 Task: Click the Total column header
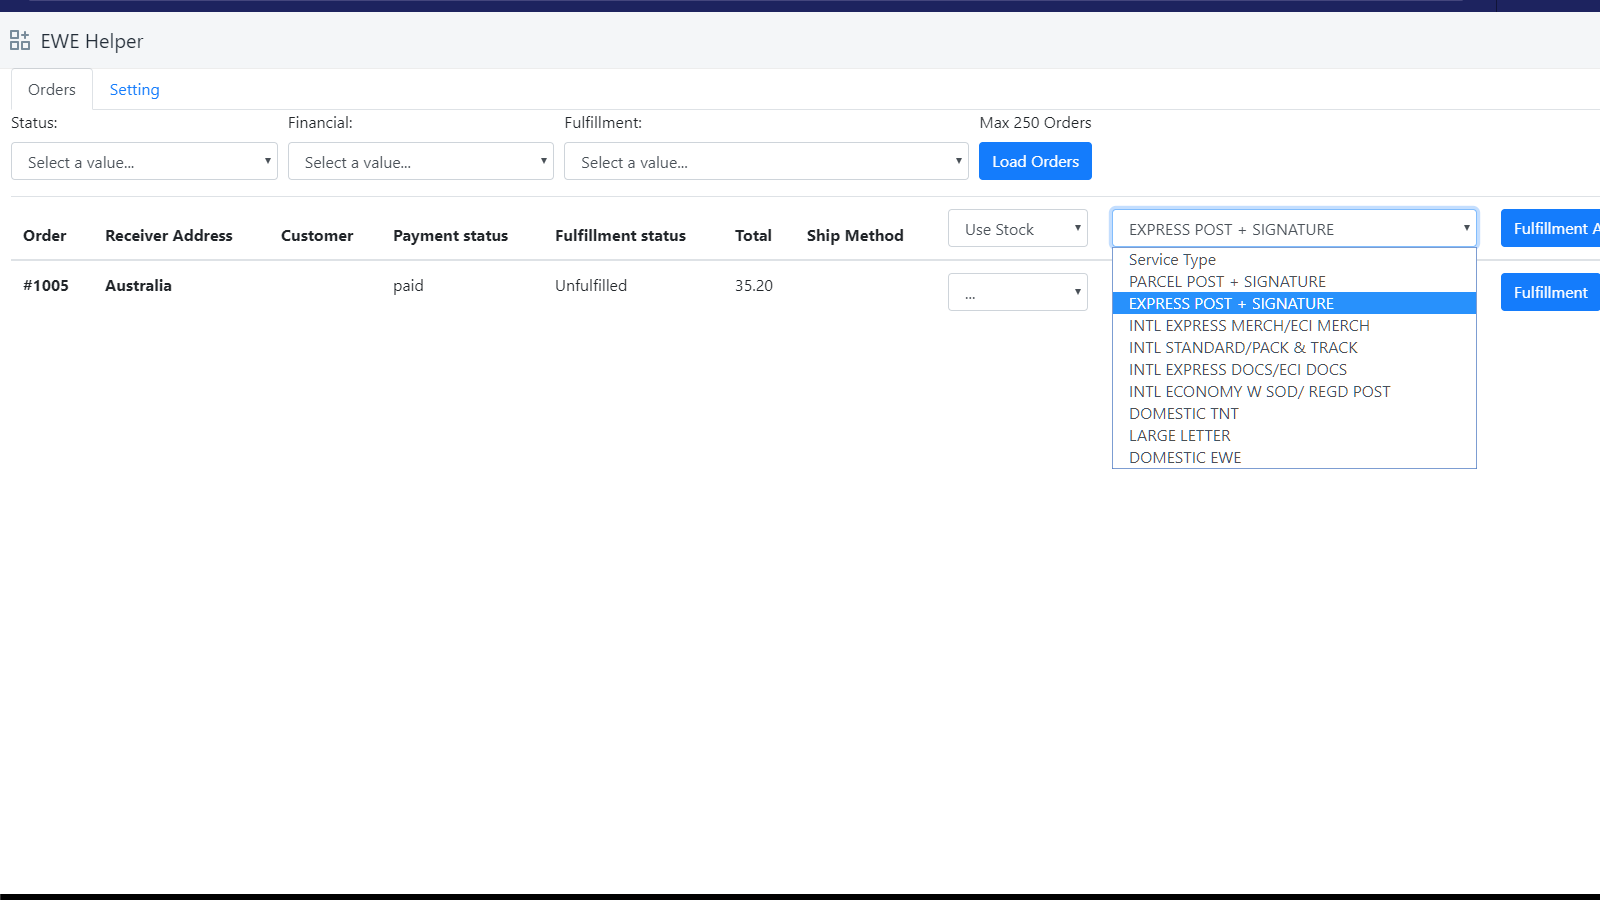point(753,235)
